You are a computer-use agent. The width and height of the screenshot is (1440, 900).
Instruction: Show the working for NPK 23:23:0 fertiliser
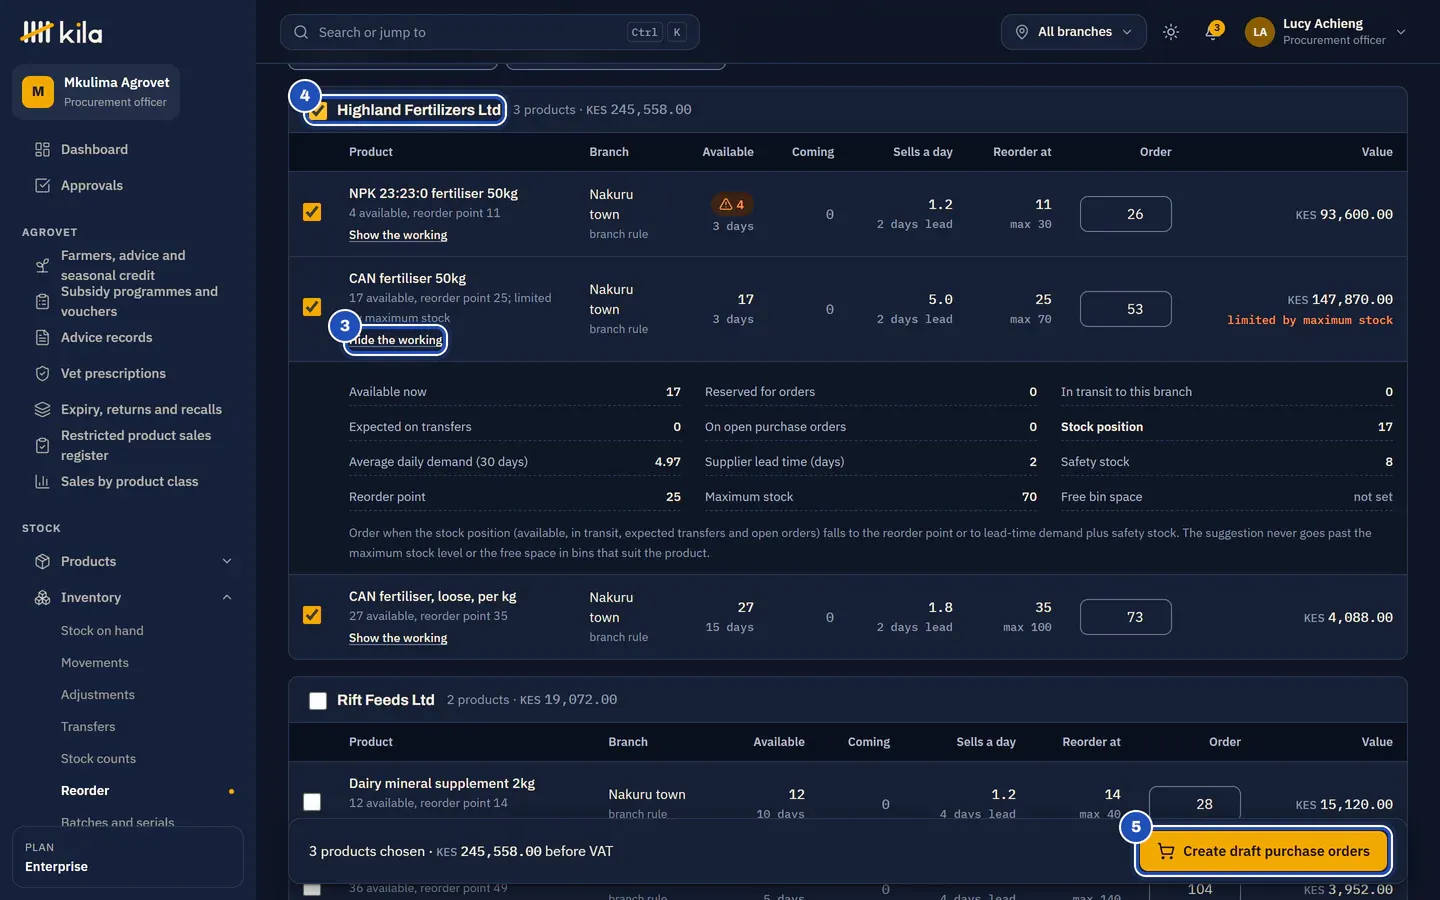[398, 235]
